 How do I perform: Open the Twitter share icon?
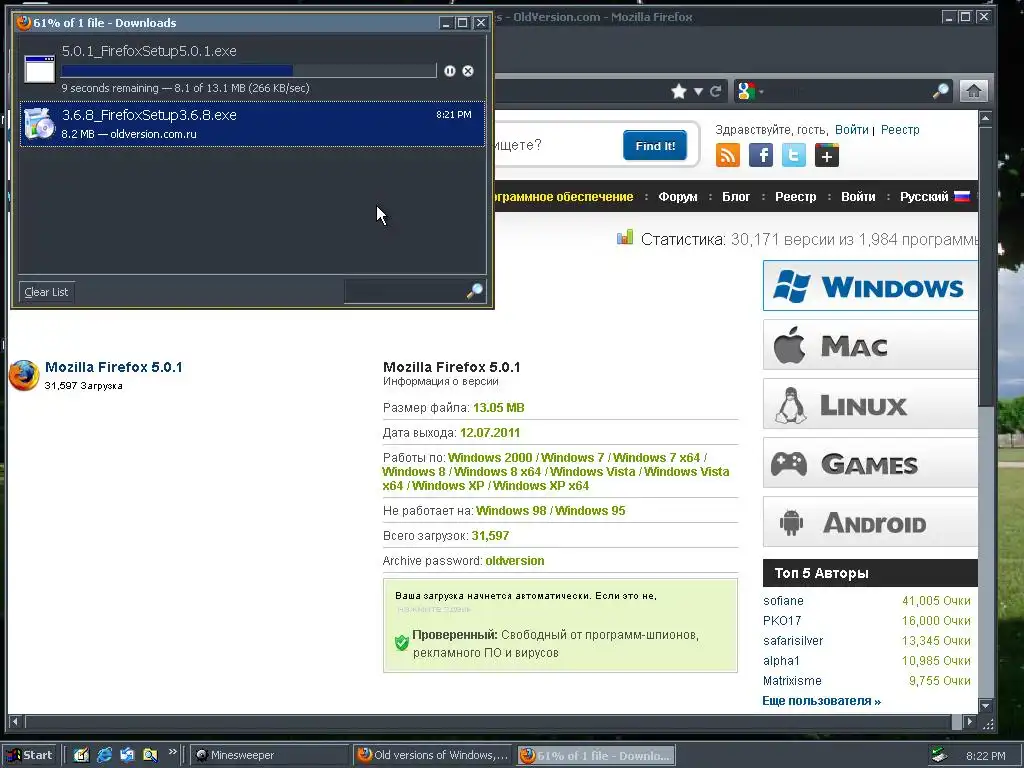point(793,155)
